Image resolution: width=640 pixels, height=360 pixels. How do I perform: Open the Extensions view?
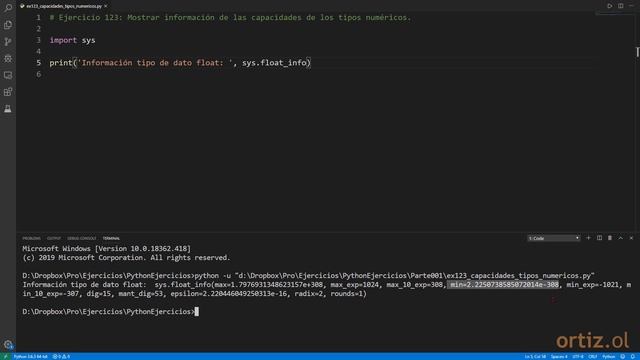(x=8, y=92)
